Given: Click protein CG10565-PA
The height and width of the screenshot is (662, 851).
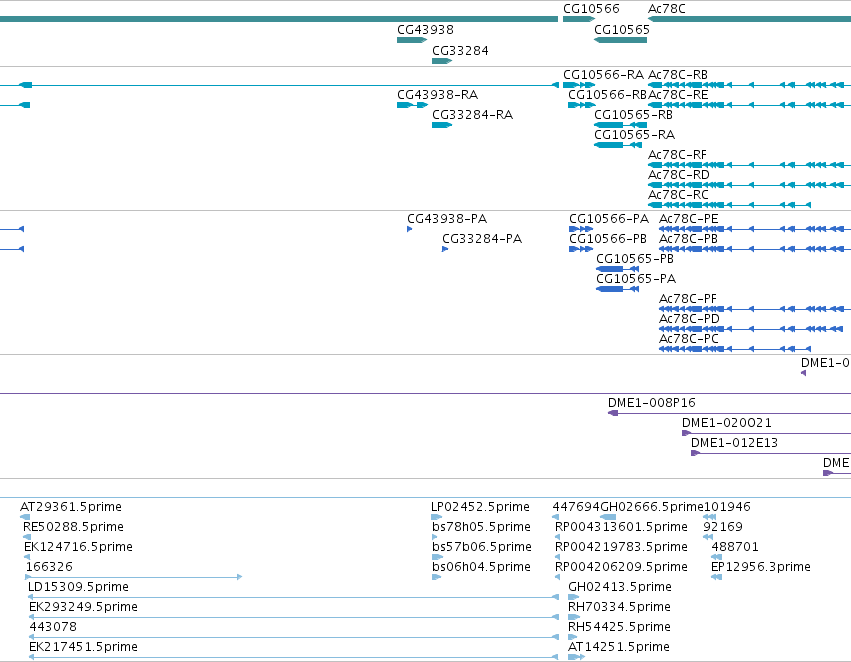Looking at the screenshot, I should click(636, 279).
